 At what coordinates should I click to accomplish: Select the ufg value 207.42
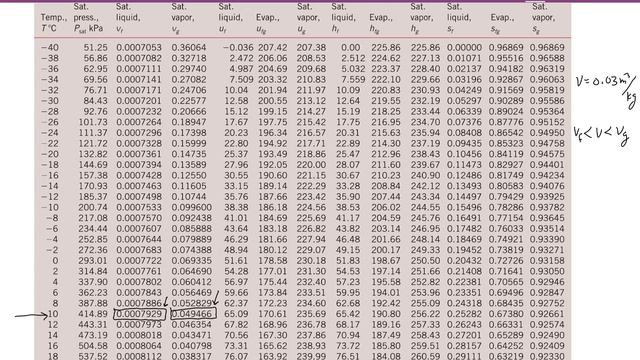coord(273,48)
